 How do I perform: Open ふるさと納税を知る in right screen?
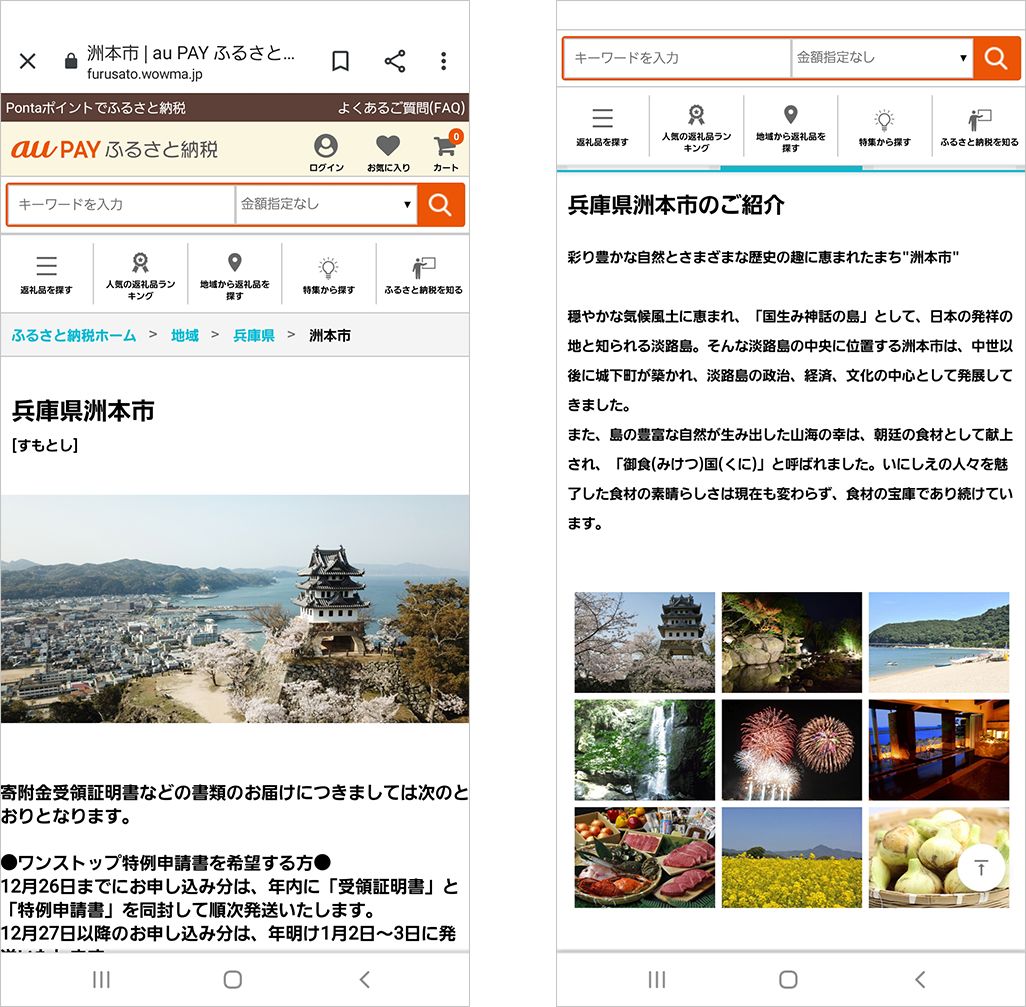click(x=979, y=126)
